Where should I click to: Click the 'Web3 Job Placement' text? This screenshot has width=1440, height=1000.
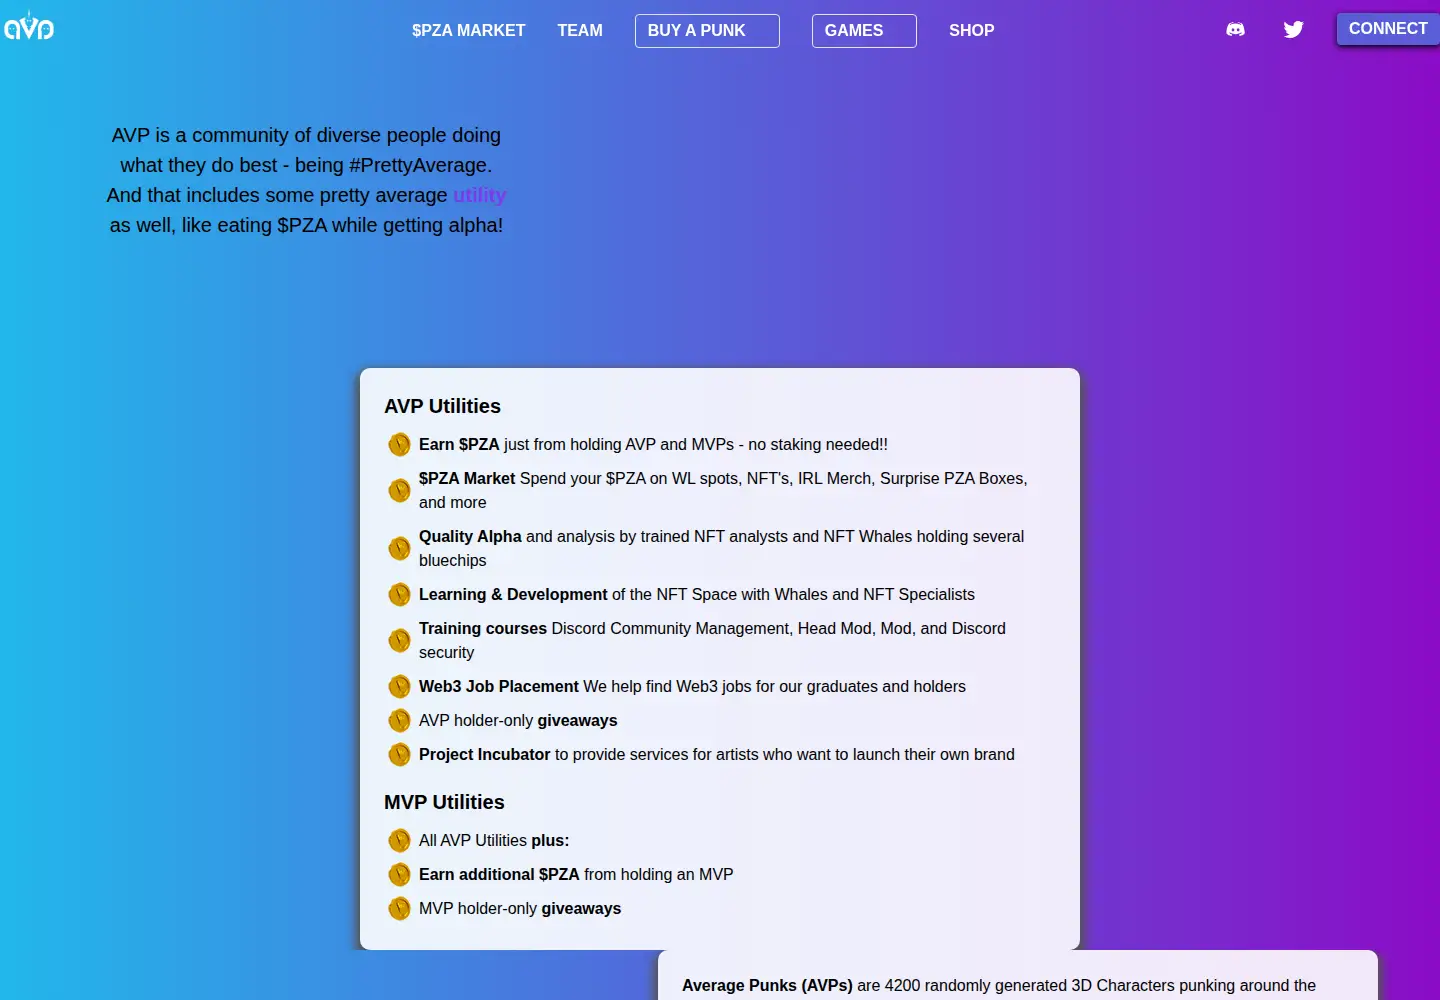pos(499,686)
